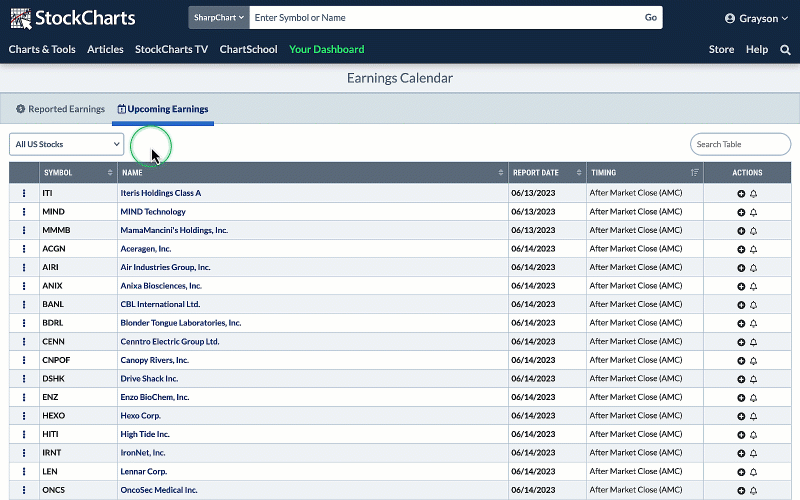Click the StockCharts logo
Viewport: 800px width, 500px height.
click(71, 18)
